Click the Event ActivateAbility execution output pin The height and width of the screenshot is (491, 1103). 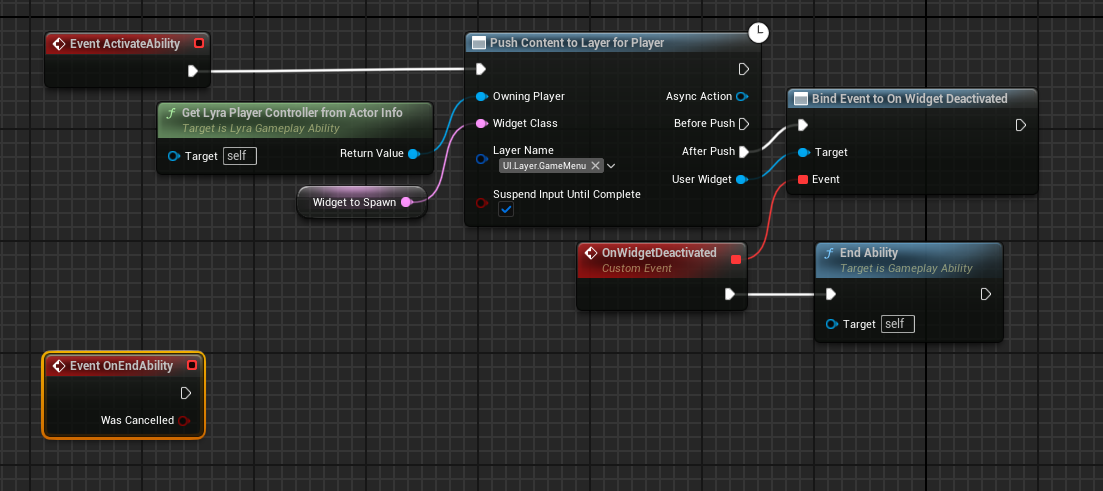193,71
